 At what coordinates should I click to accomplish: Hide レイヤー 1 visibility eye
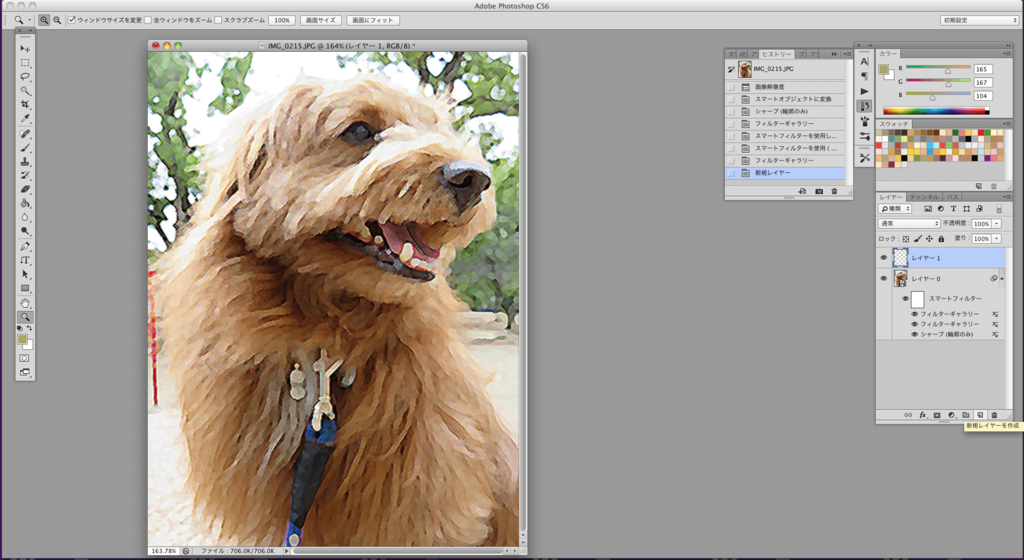(884, 258)
